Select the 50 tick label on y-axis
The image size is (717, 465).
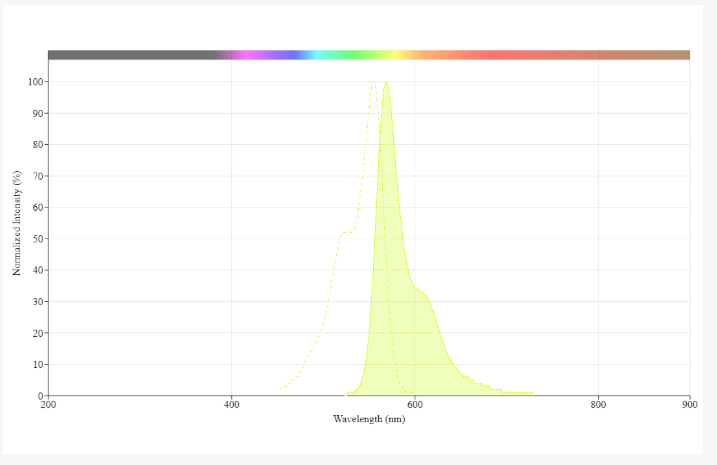pyautogui.click(x=36, y=239)
